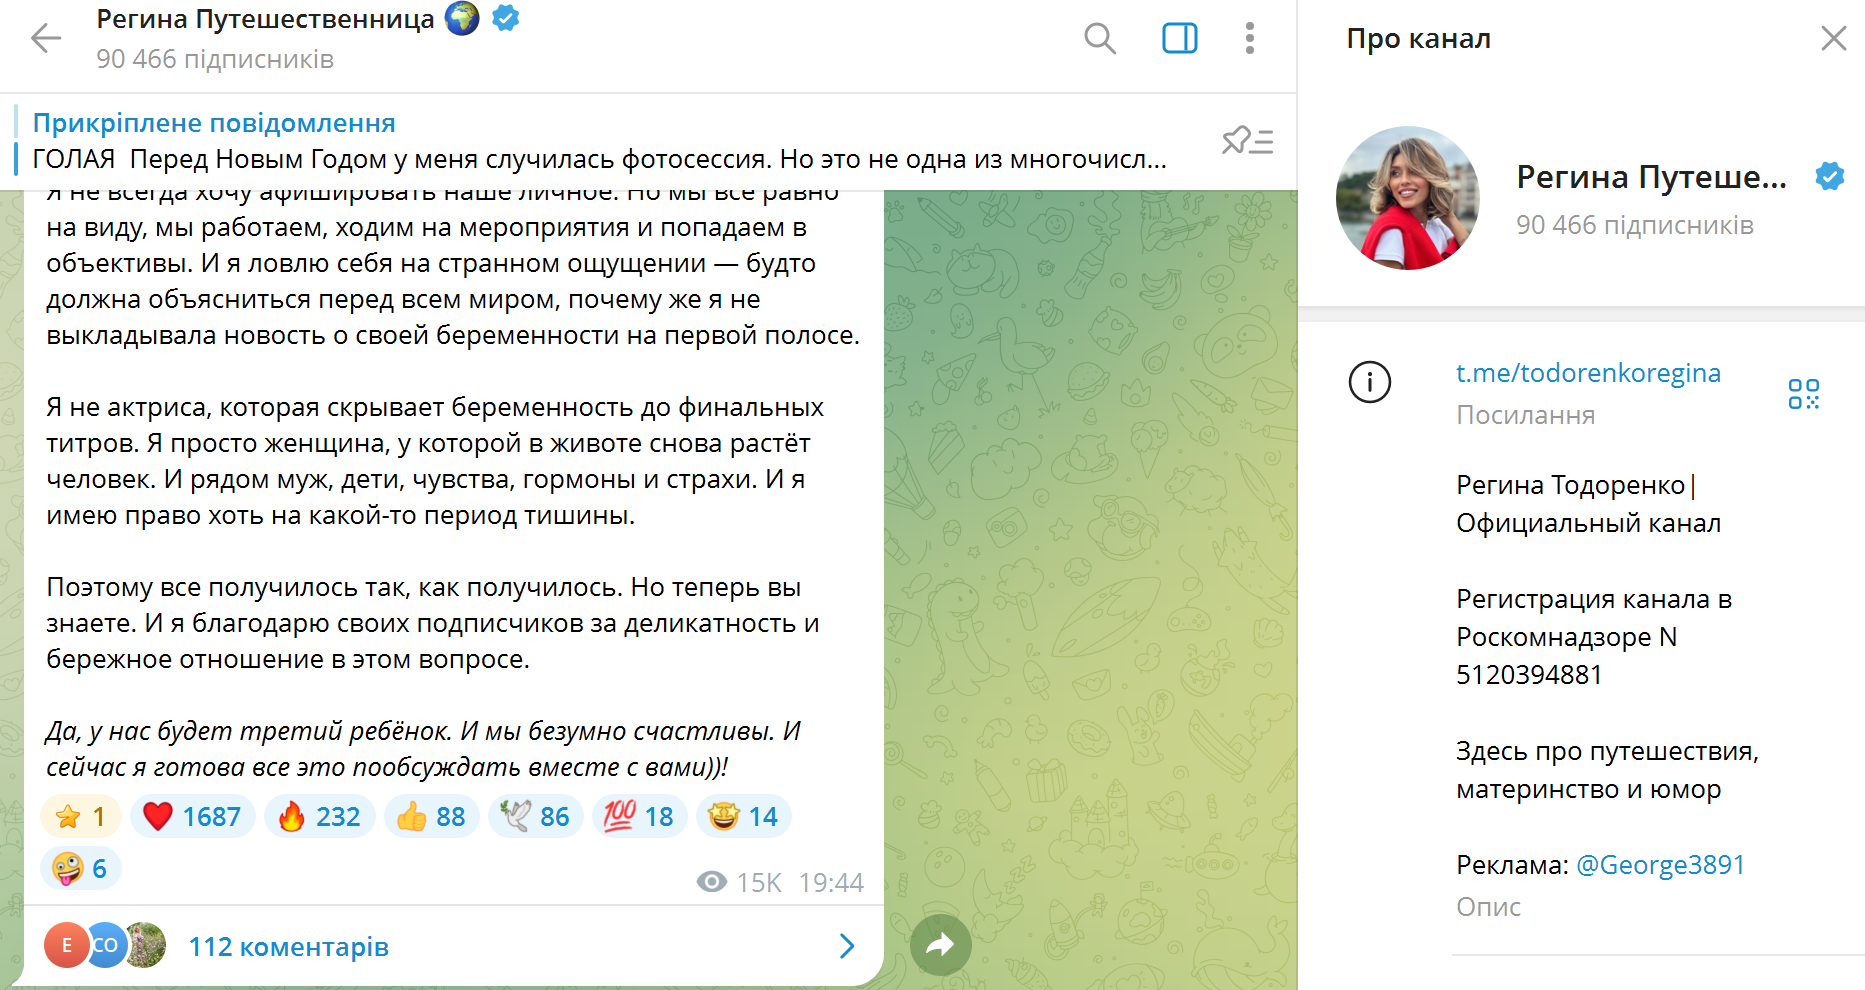Go back using the left arrow icon
The width and height of the screenshot is (1865, 990).
[46, 39]
